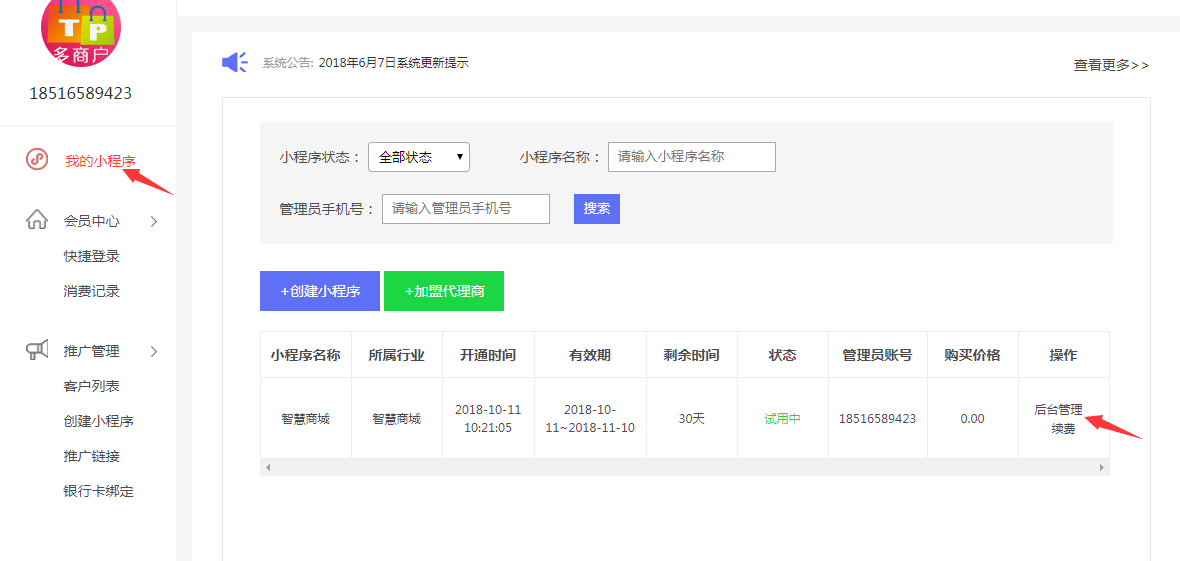Image resolution: width=1180 pixels, height=561 pixels.
Task: Collapse the 推广管理 chevron arrow
Action: click(x=154, y=351)
